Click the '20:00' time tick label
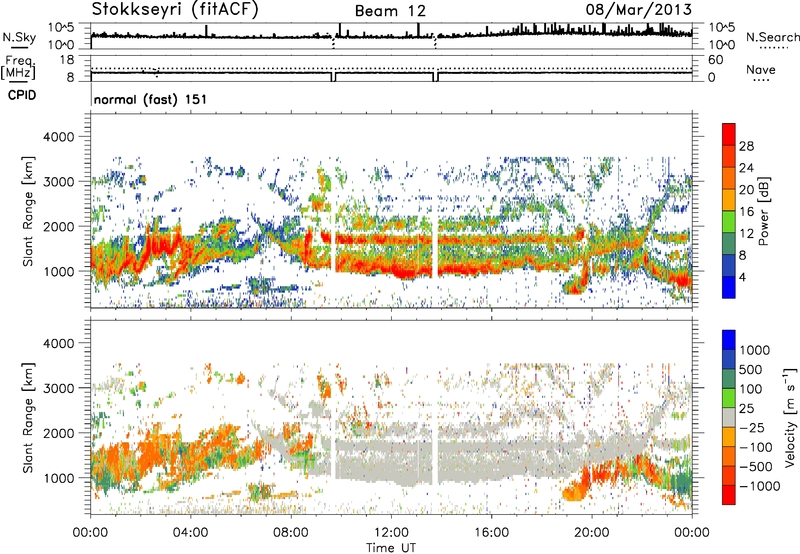 pyautogui.click(x=591, y=533)
